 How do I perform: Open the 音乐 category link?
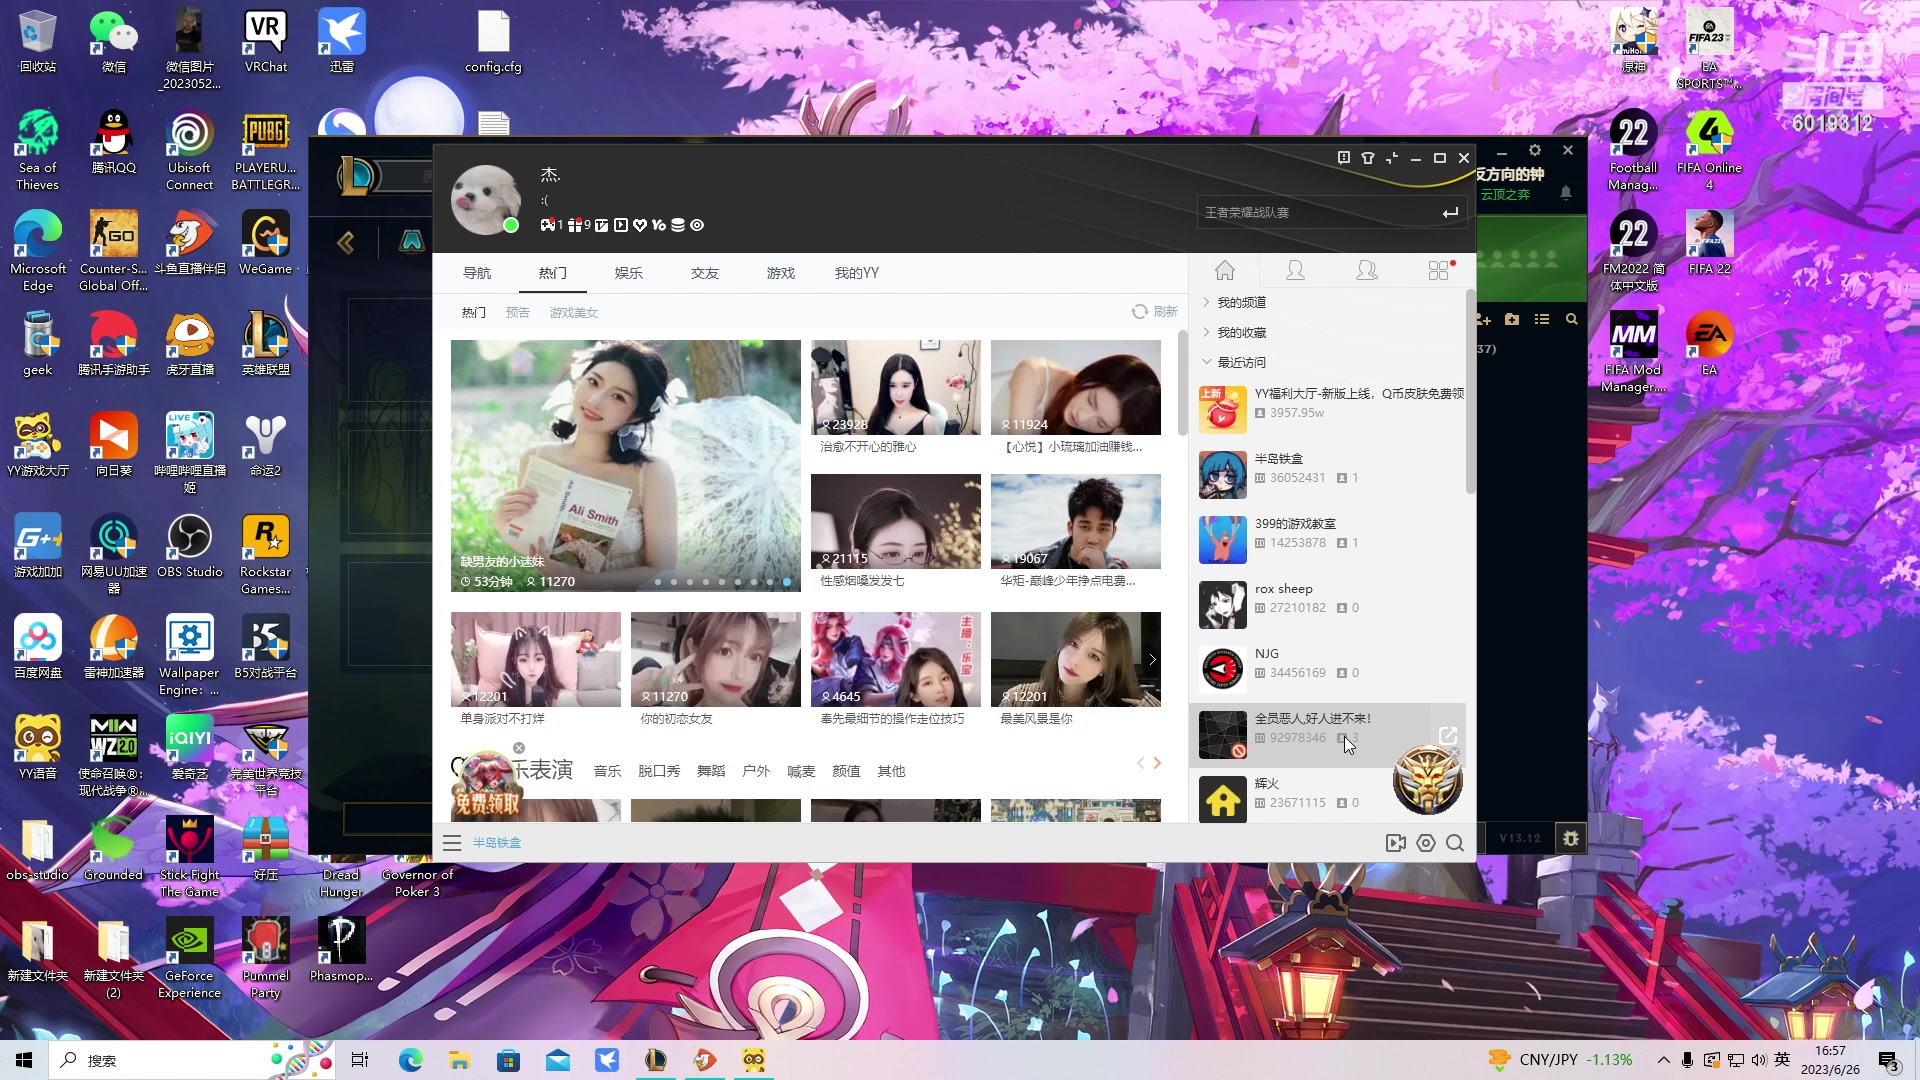click(x=607, y=771)
